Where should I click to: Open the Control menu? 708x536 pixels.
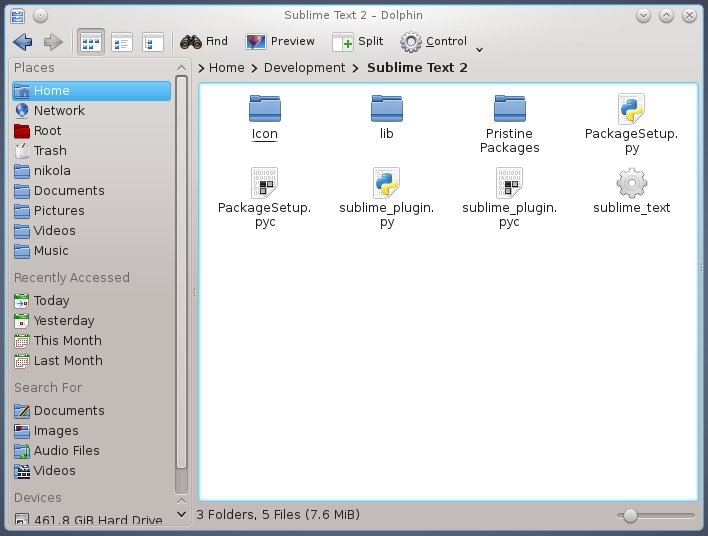click(x=433, y=42)
